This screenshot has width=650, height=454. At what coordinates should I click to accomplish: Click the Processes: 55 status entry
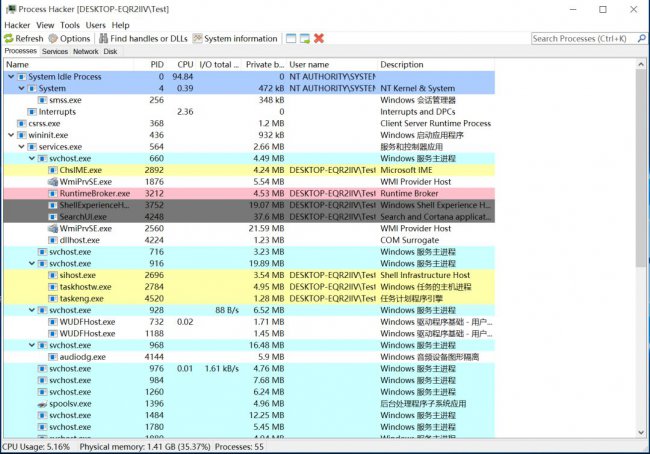pyautogui.click(x=239, y=447)
